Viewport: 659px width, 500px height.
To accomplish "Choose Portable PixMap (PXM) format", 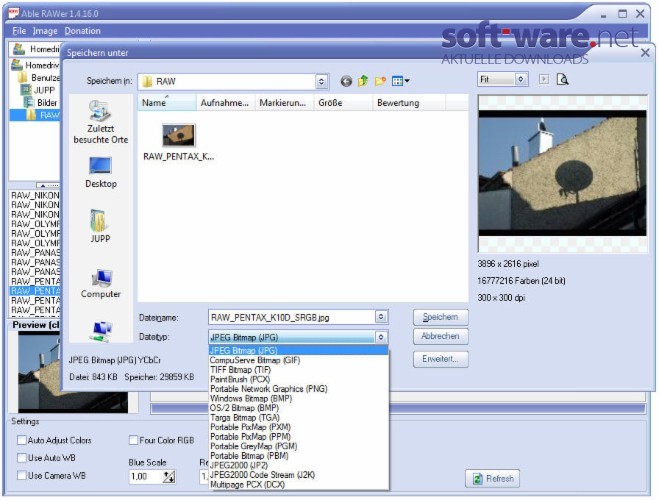I will point(298,427).
